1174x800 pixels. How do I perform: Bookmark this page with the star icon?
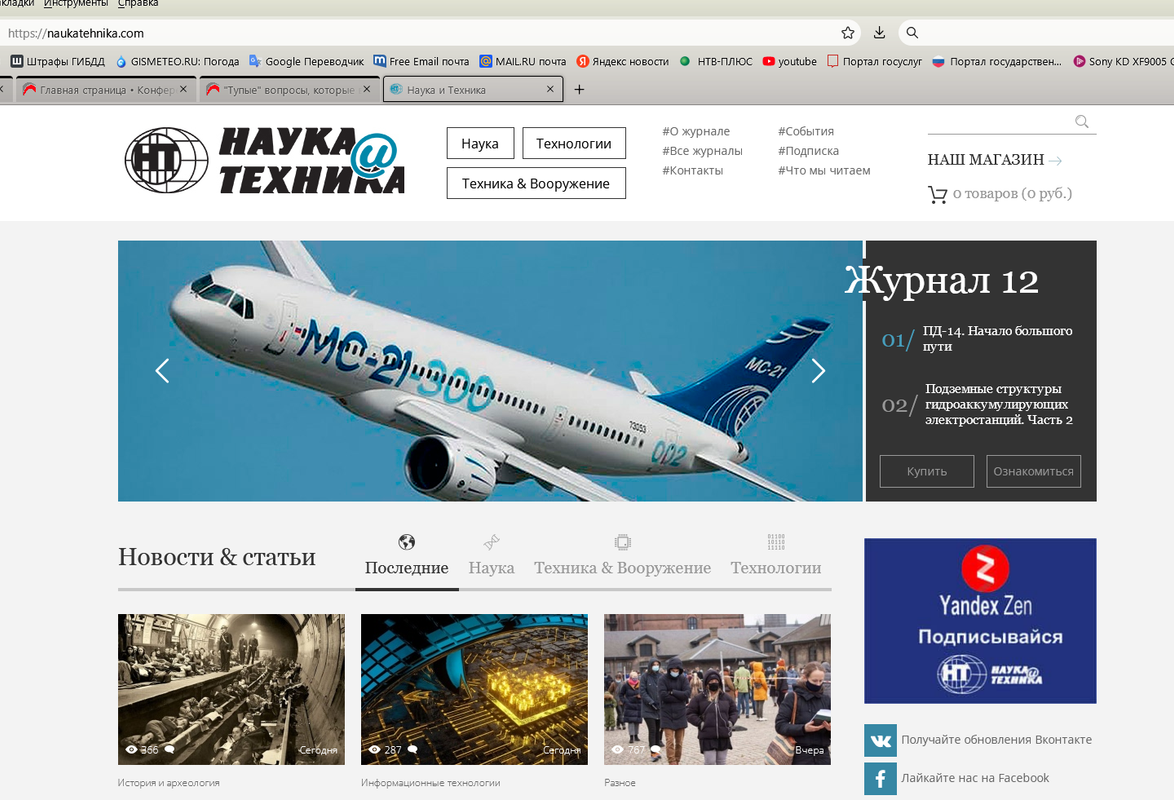[x=848, y=33]
